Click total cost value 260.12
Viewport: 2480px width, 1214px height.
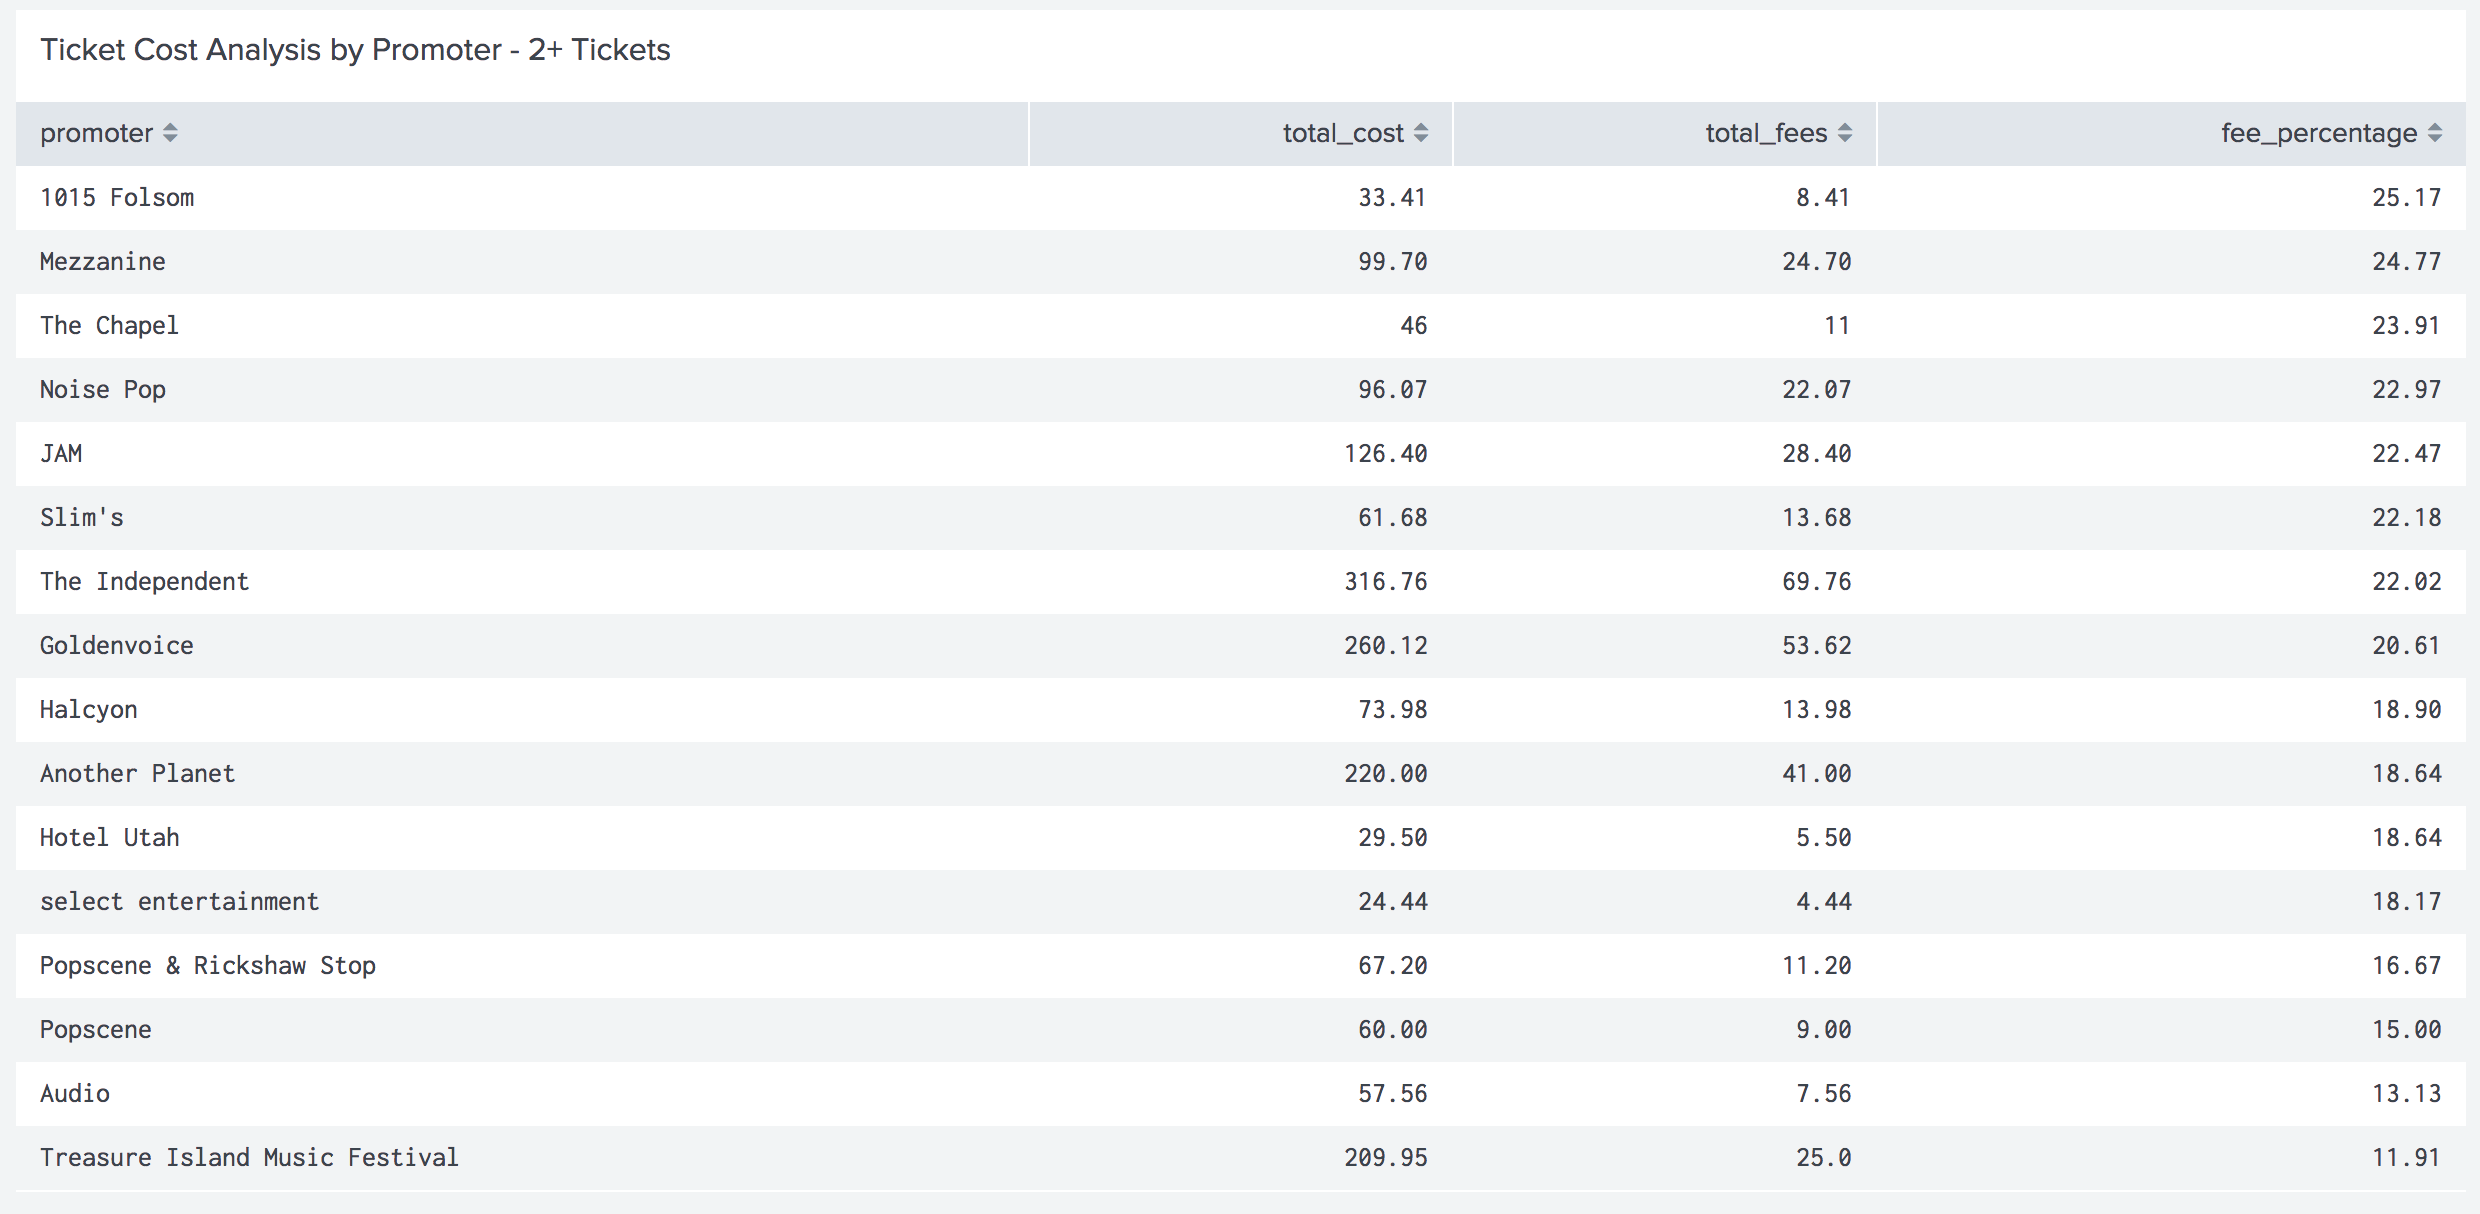(1385, 645)
